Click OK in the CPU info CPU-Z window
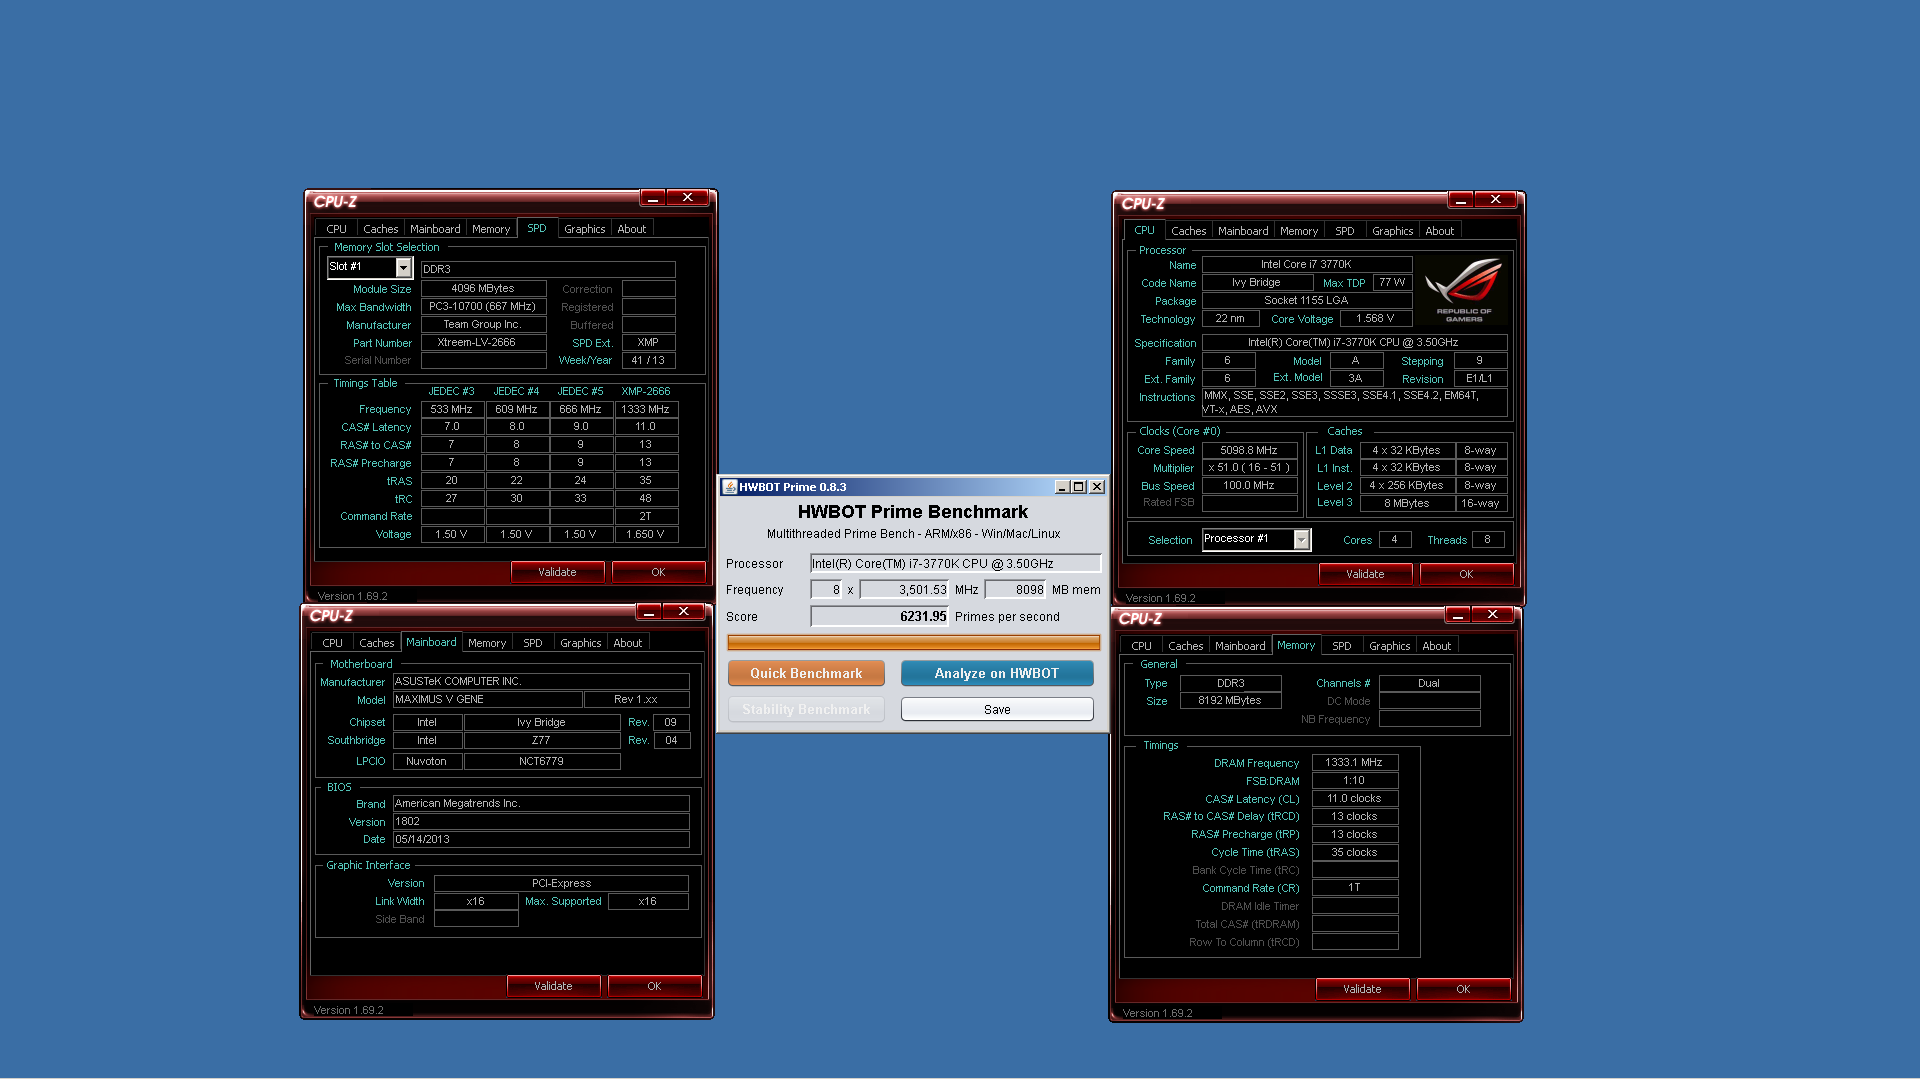The width and height of the screenshot is (1920, 1080). [x=1466, y=574]
